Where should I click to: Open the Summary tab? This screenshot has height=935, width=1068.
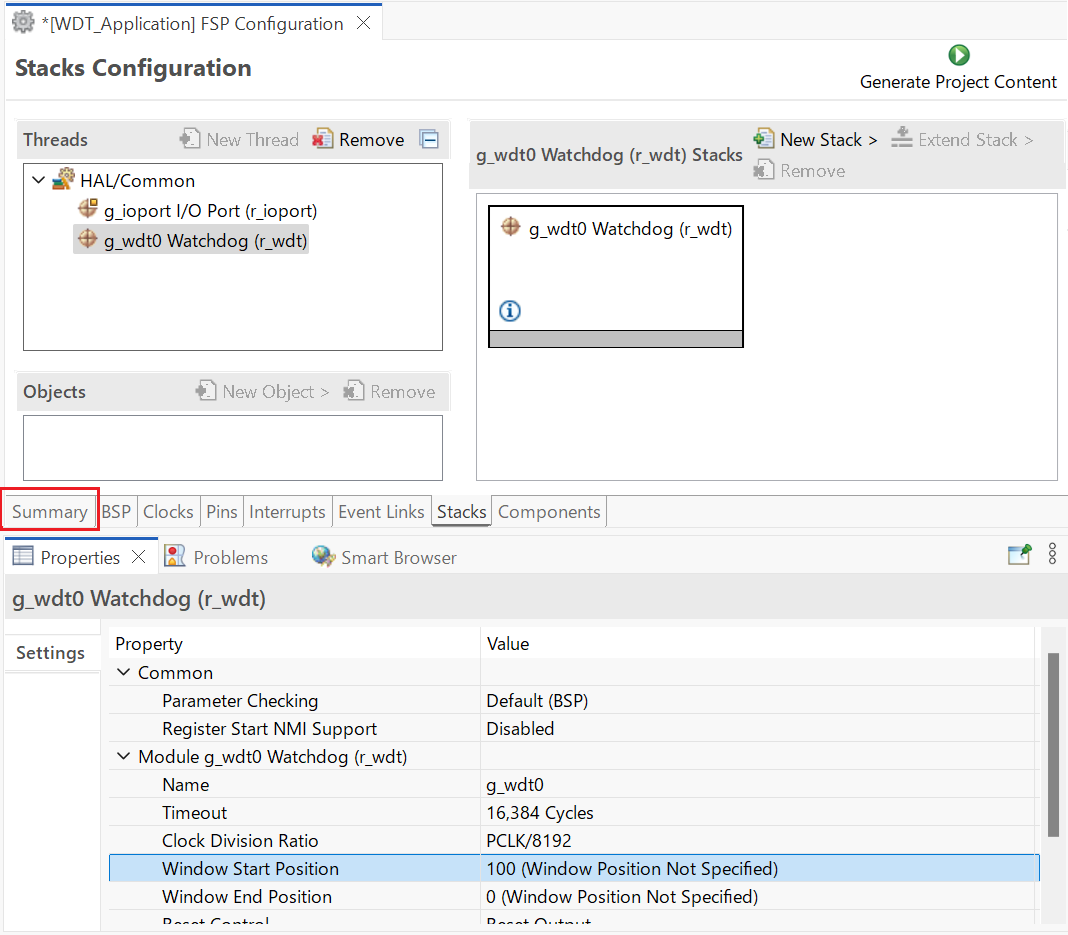click(50, 511)
